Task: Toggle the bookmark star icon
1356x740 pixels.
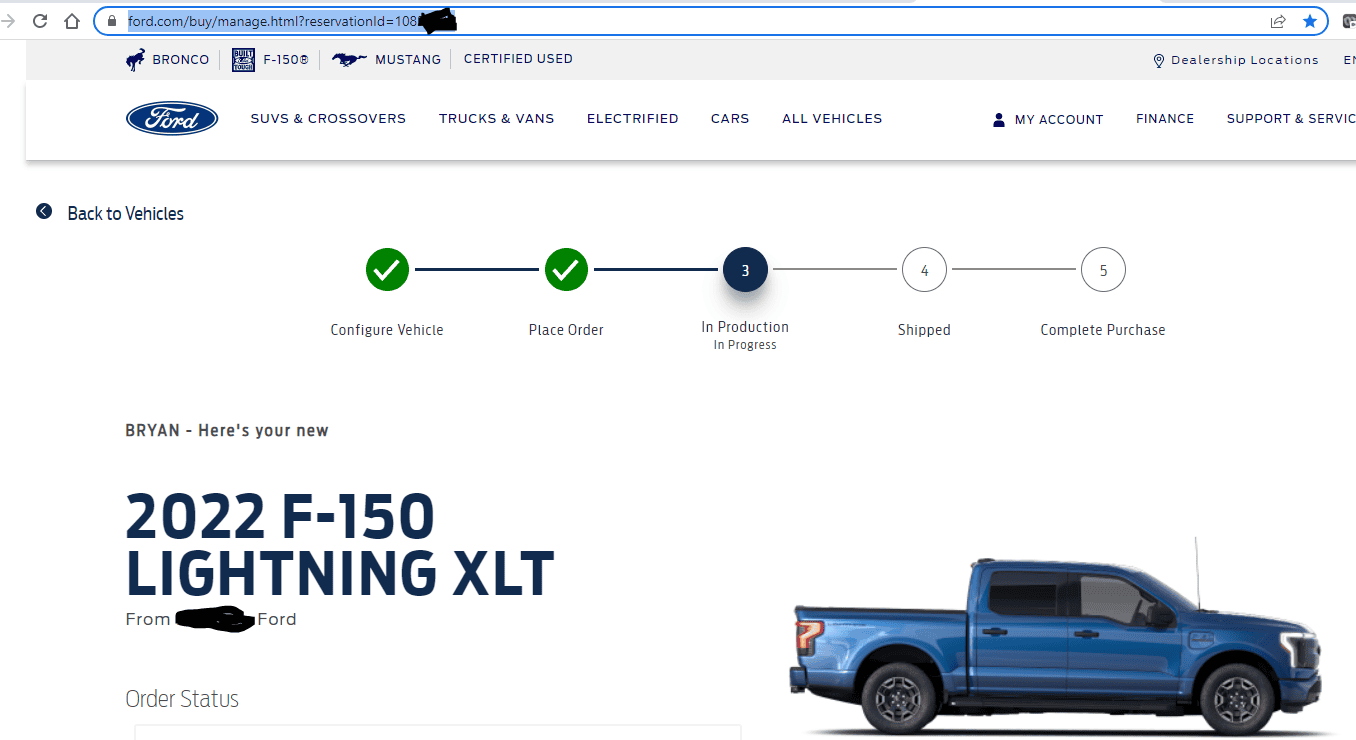Action: click(1310, 21)
